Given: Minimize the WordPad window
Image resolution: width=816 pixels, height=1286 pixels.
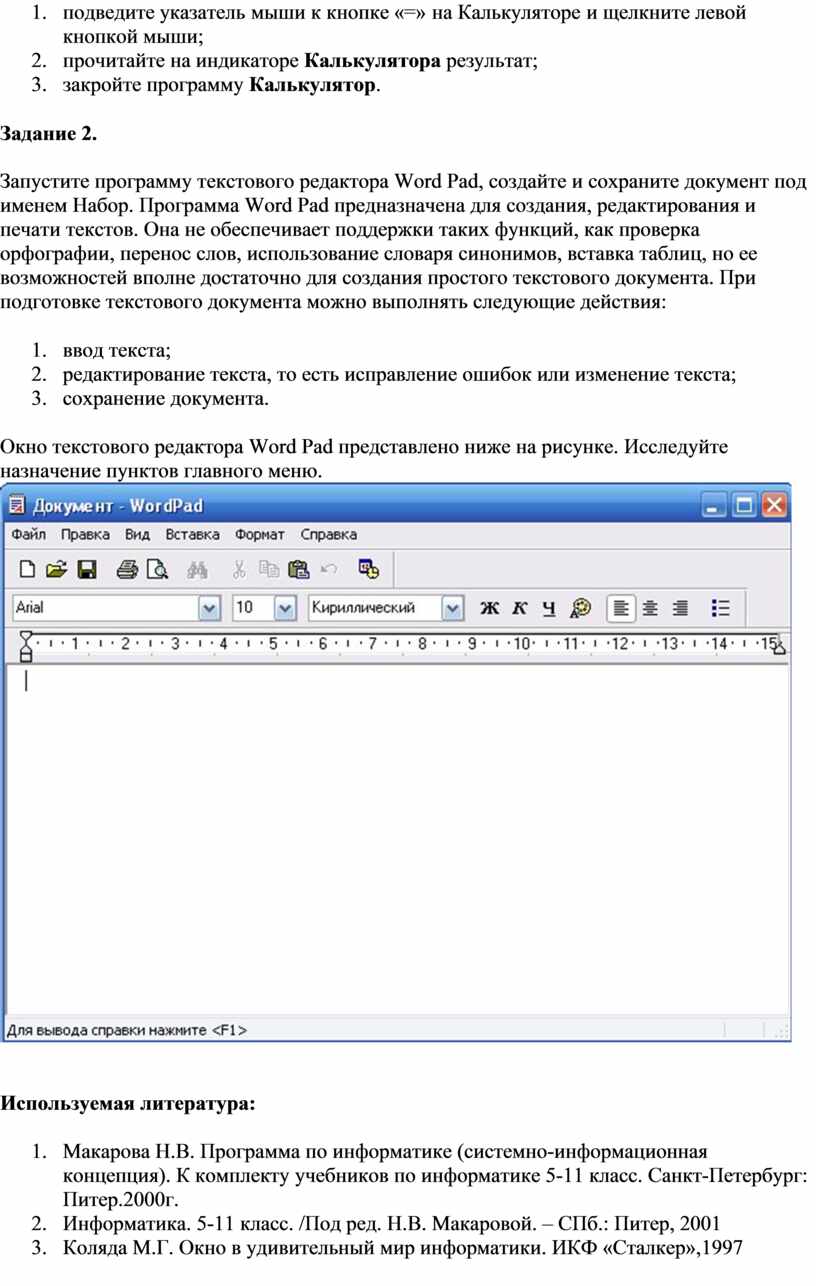Looking at the screenshot, I should (x=714, y=506).
